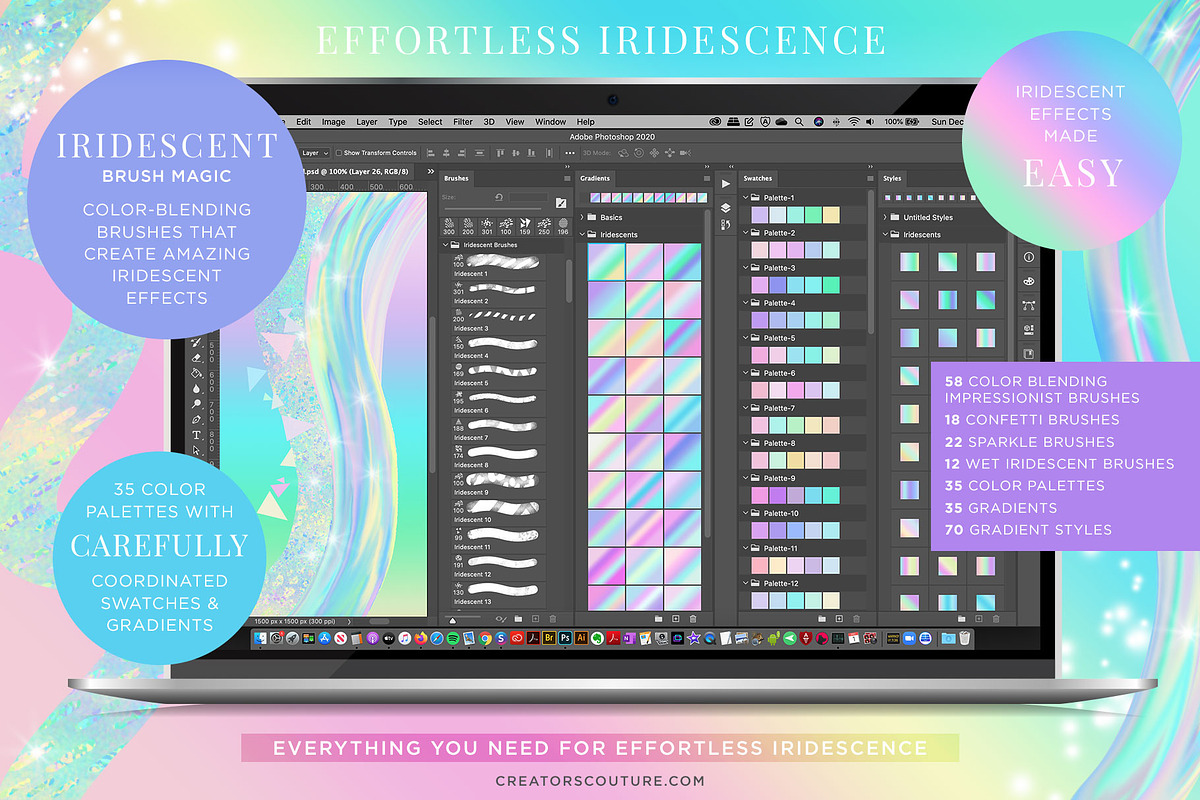Open the Paths panel icon in the right dock

tap(1029, 306)
